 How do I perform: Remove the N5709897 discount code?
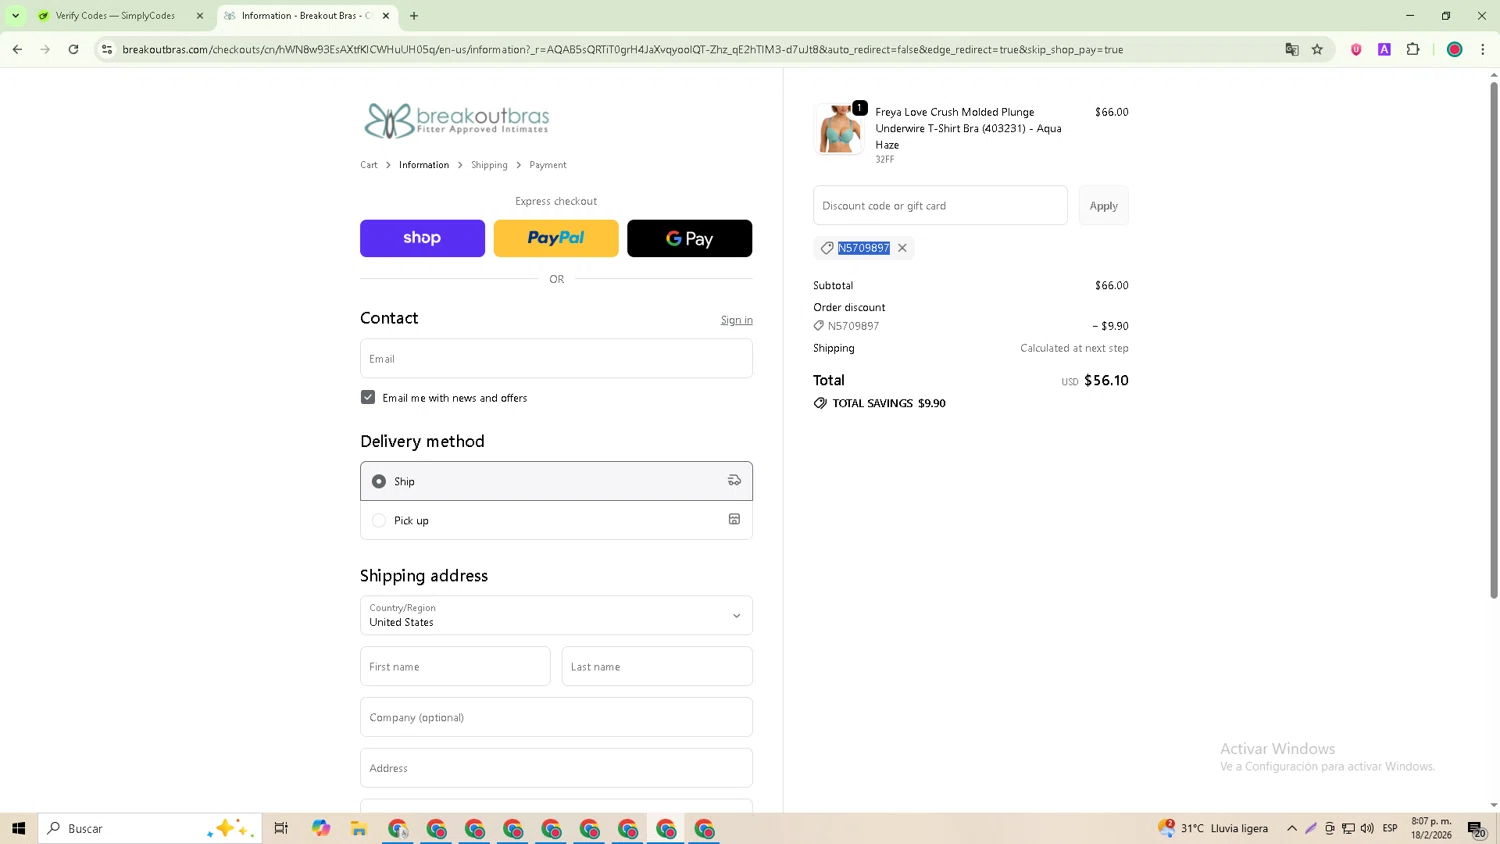tap(902, 248)
